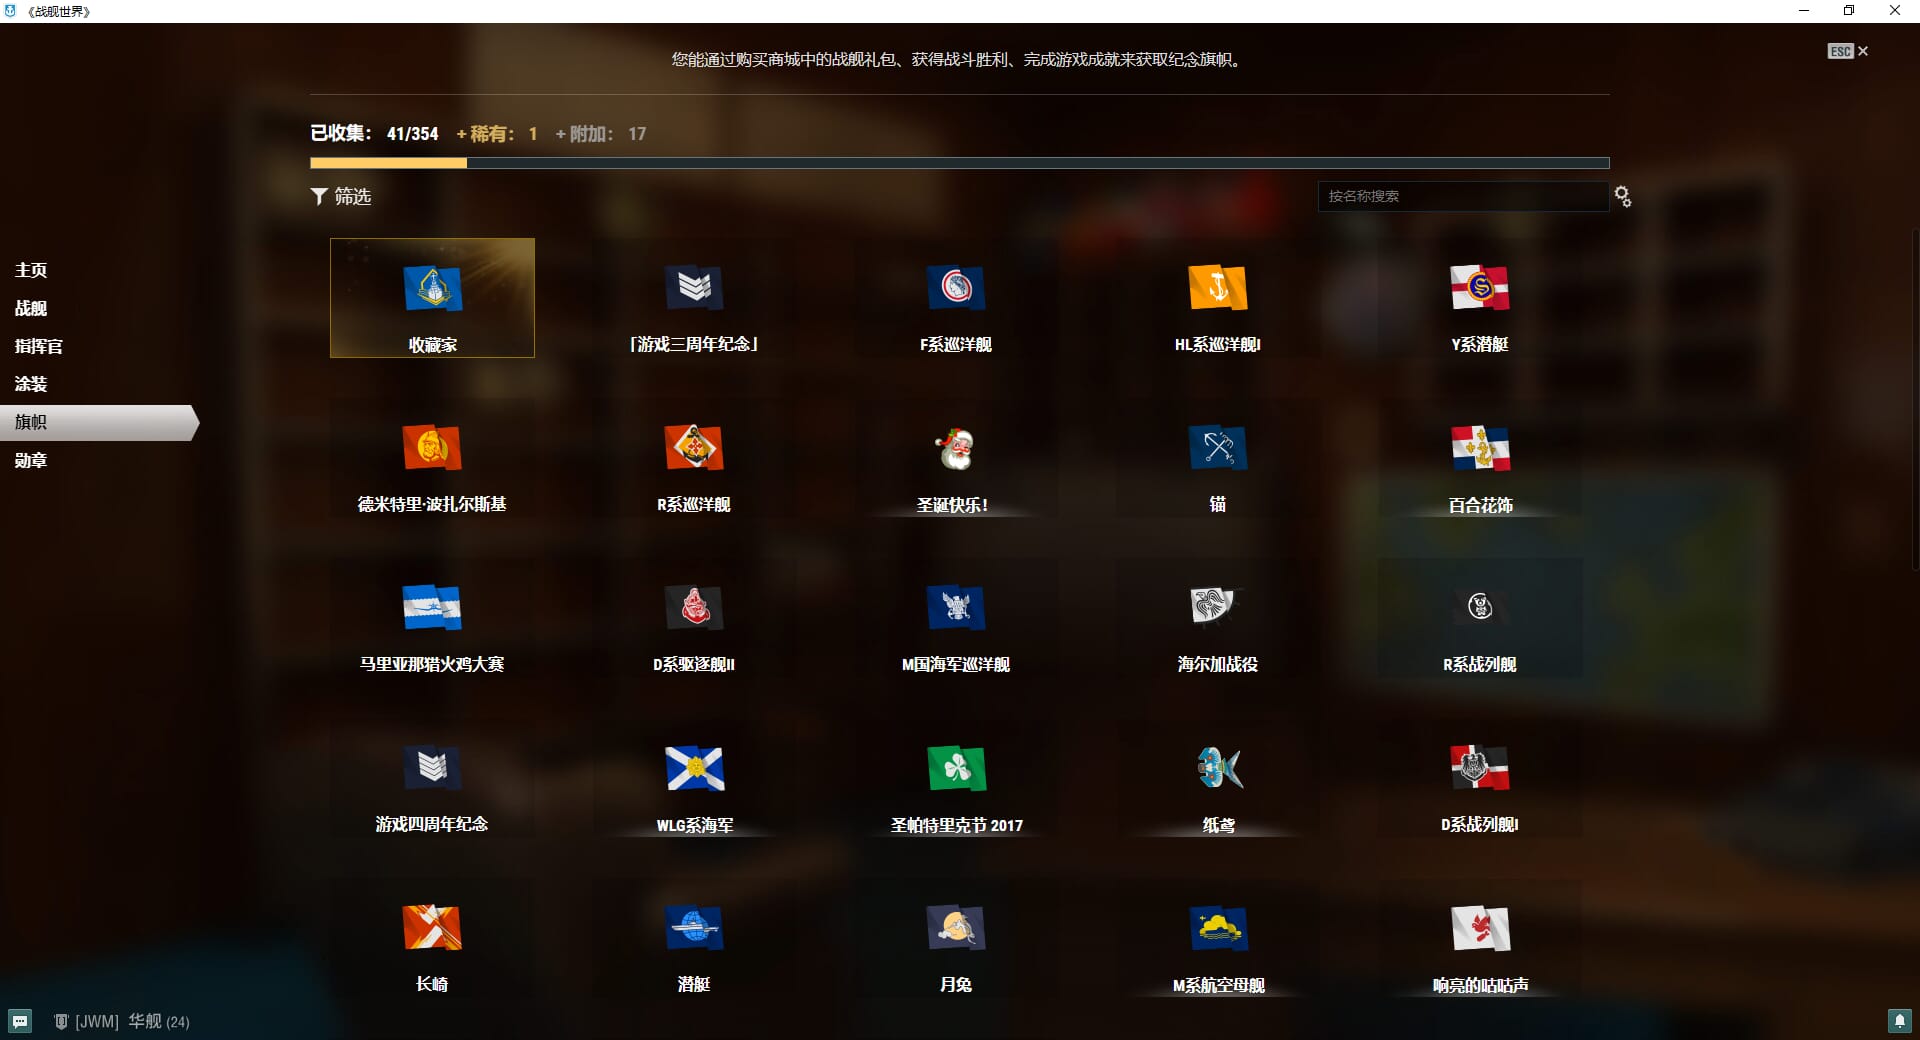Pick the 圣帕特里克节 2017 clover flag
Viewport: 1920px width, 1040px height.
click(956, 769)
